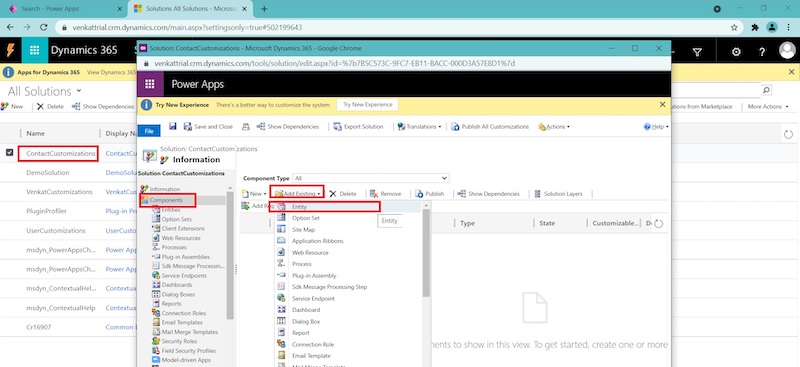Open the File menu button
This screenshot has height=367, width=800.
pyautogui.click(x=149, y=131)
